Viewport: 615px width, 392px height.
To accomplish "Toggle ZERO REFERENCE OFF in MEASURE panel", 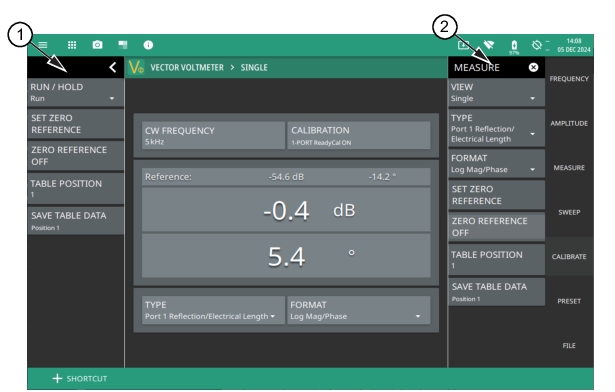I will (x=497, y=227).
